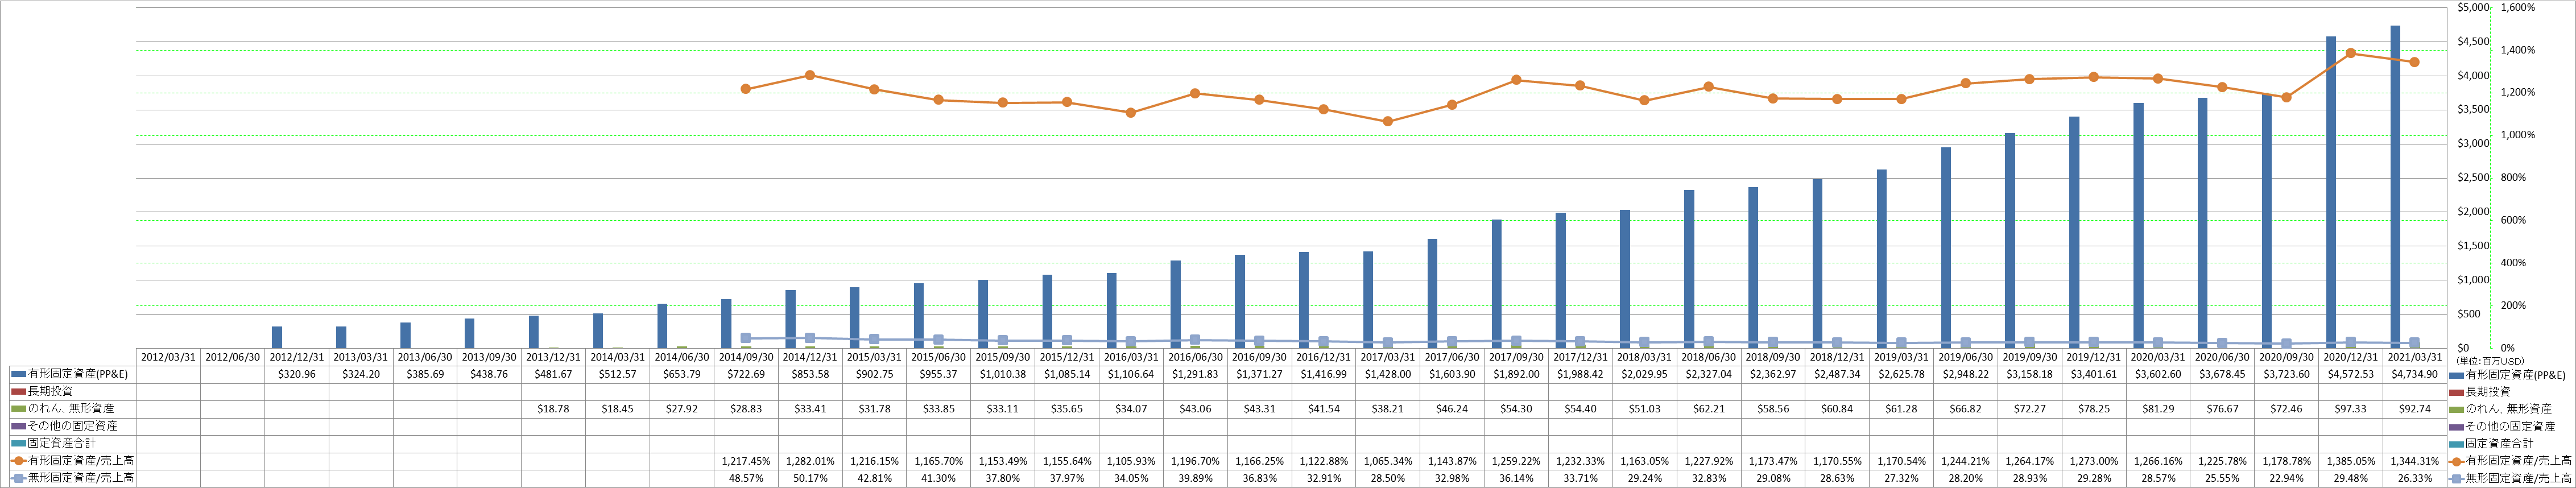Image resolution: width=2576 pixels, height=488 pixels.
Task: Select the 1,282.01% ratio cell
Action: pyautogui.click(x=810, y=461)
